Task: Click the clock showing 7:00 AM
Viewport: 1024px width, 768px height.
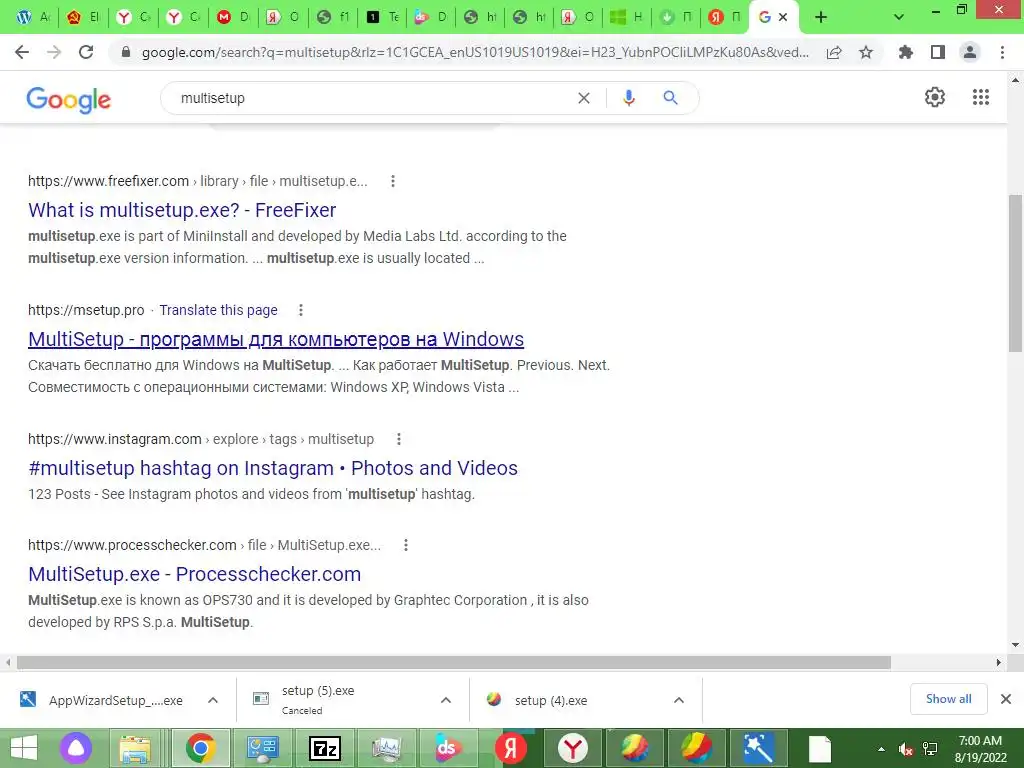Action: tap(980, 741)
